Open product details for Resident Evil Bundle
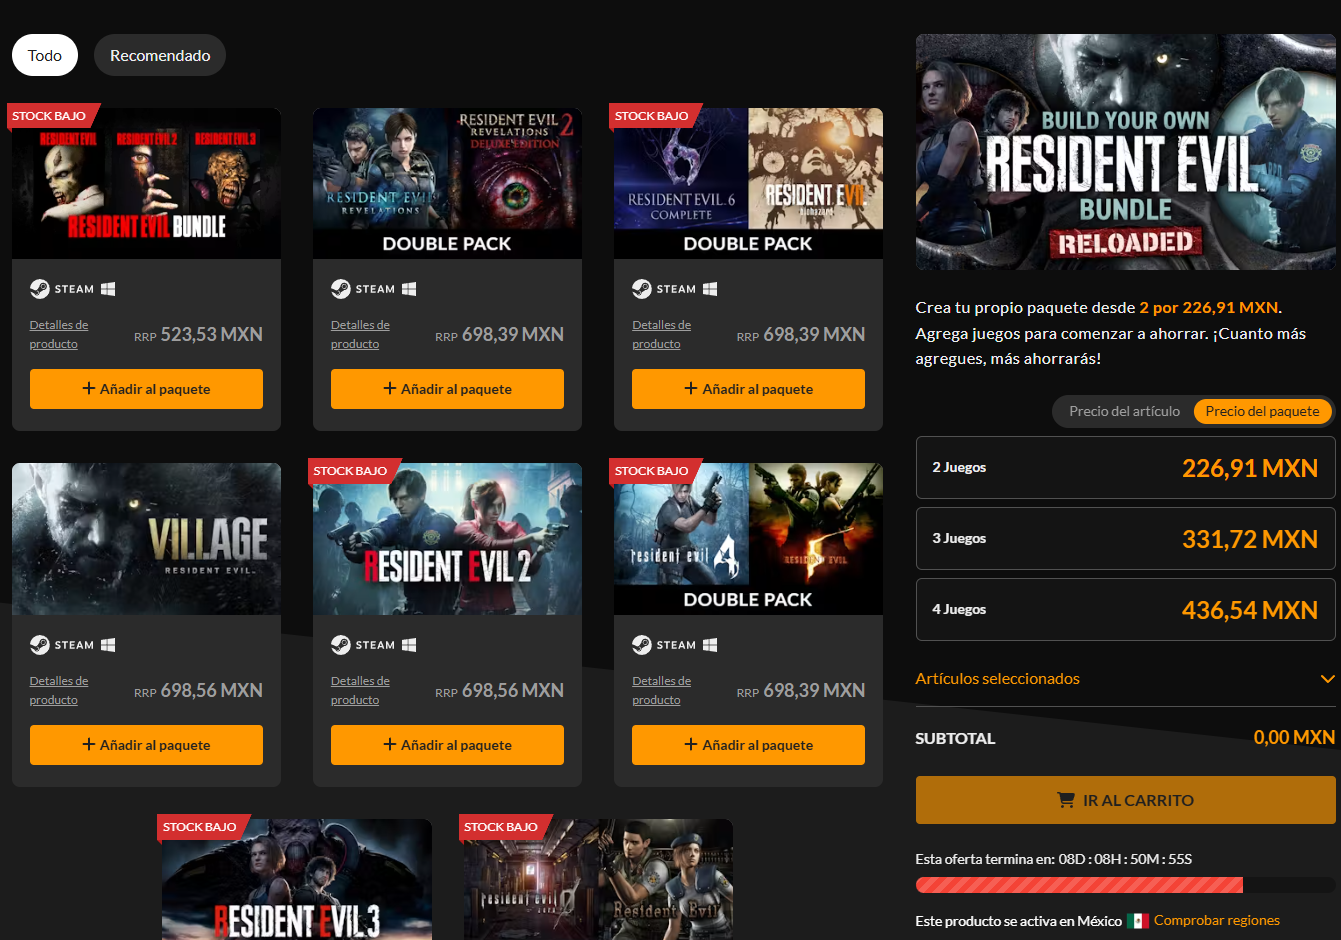 tap(59, 334)
